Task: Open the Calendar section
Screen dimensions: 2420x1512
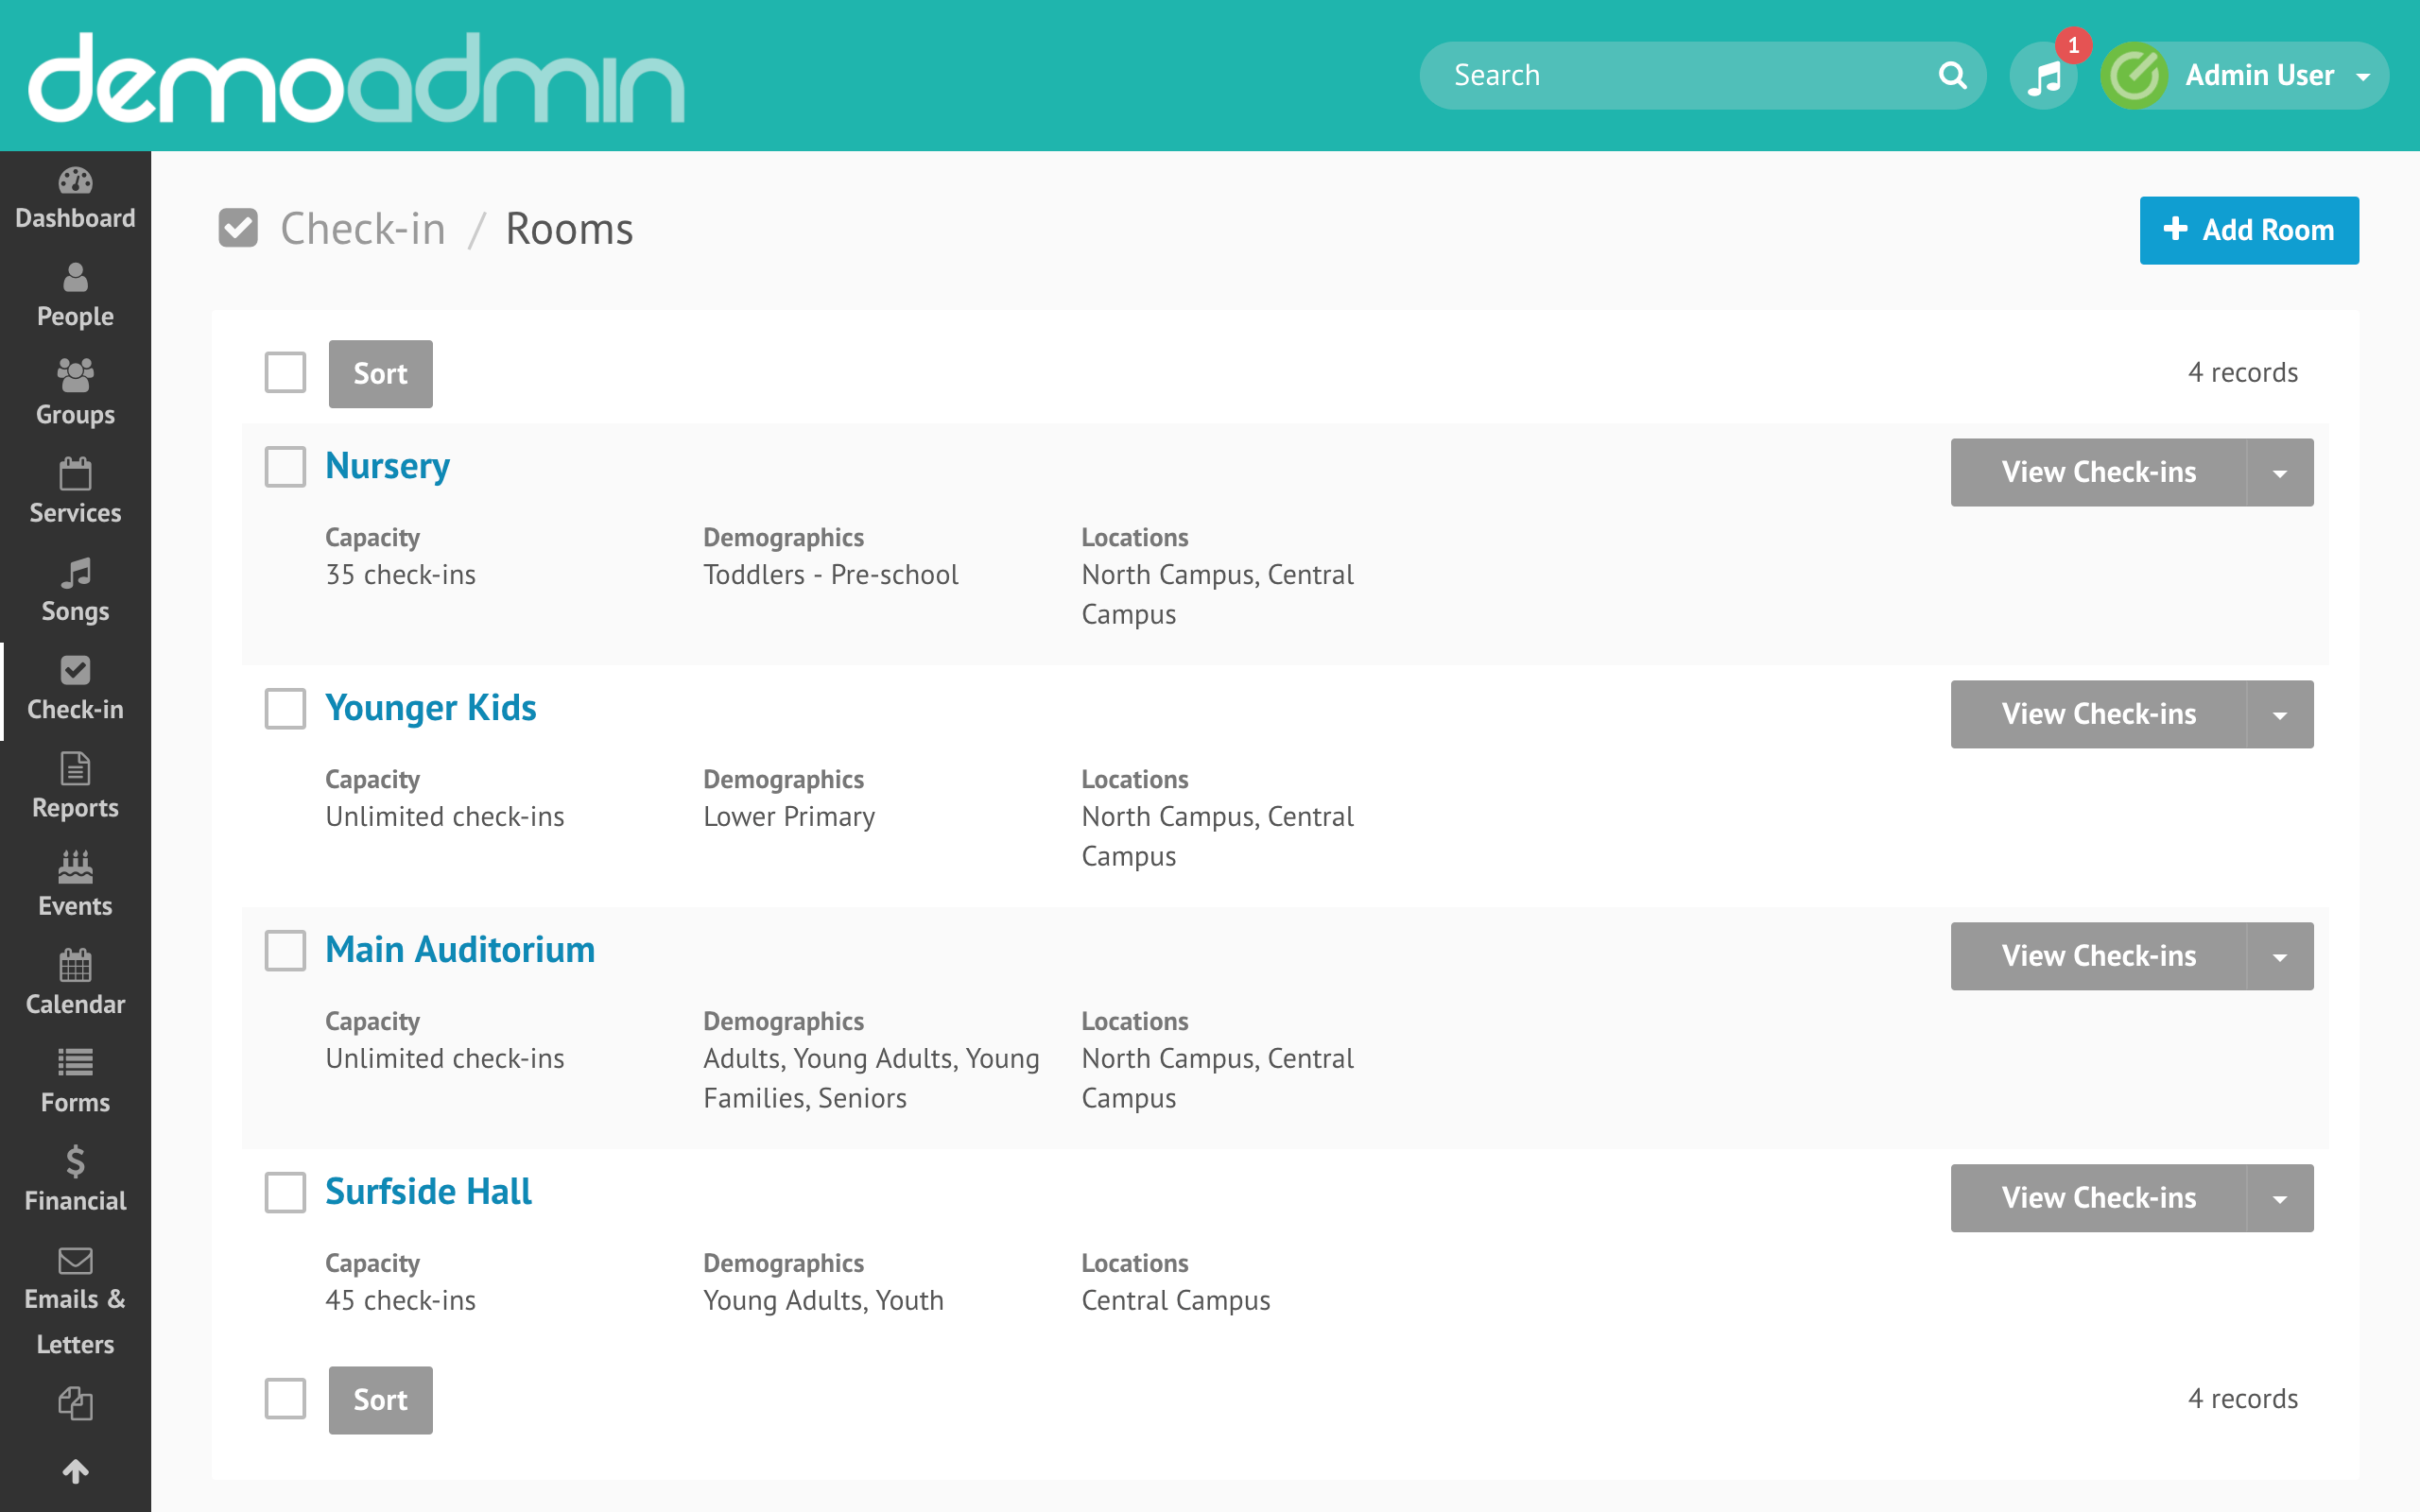Action: [75, 982]
